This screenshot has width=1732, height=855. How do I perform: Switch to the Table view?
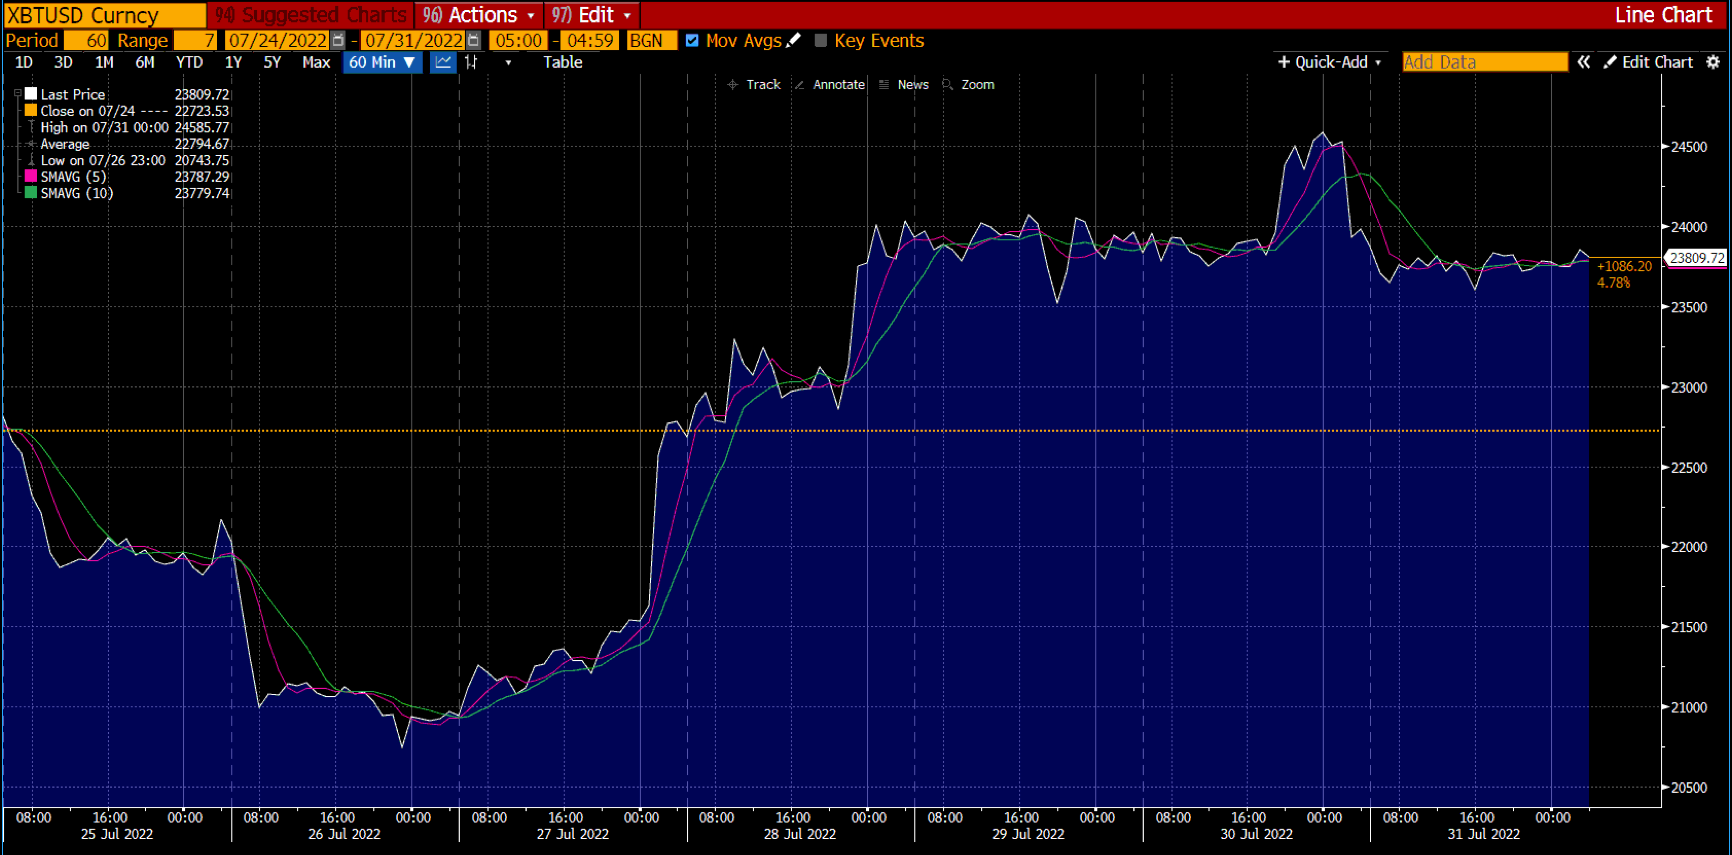[562, 62]
